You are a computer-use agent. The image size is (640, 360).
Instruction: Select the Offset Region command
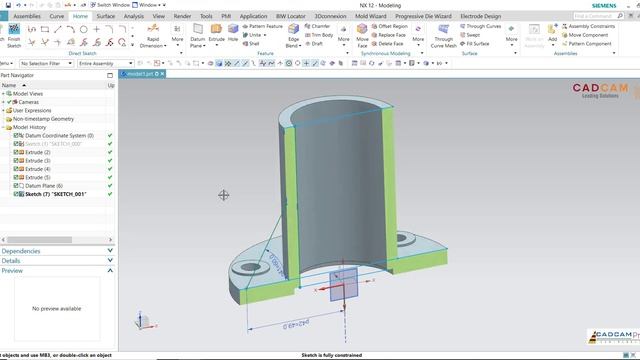tap(389, 26)
